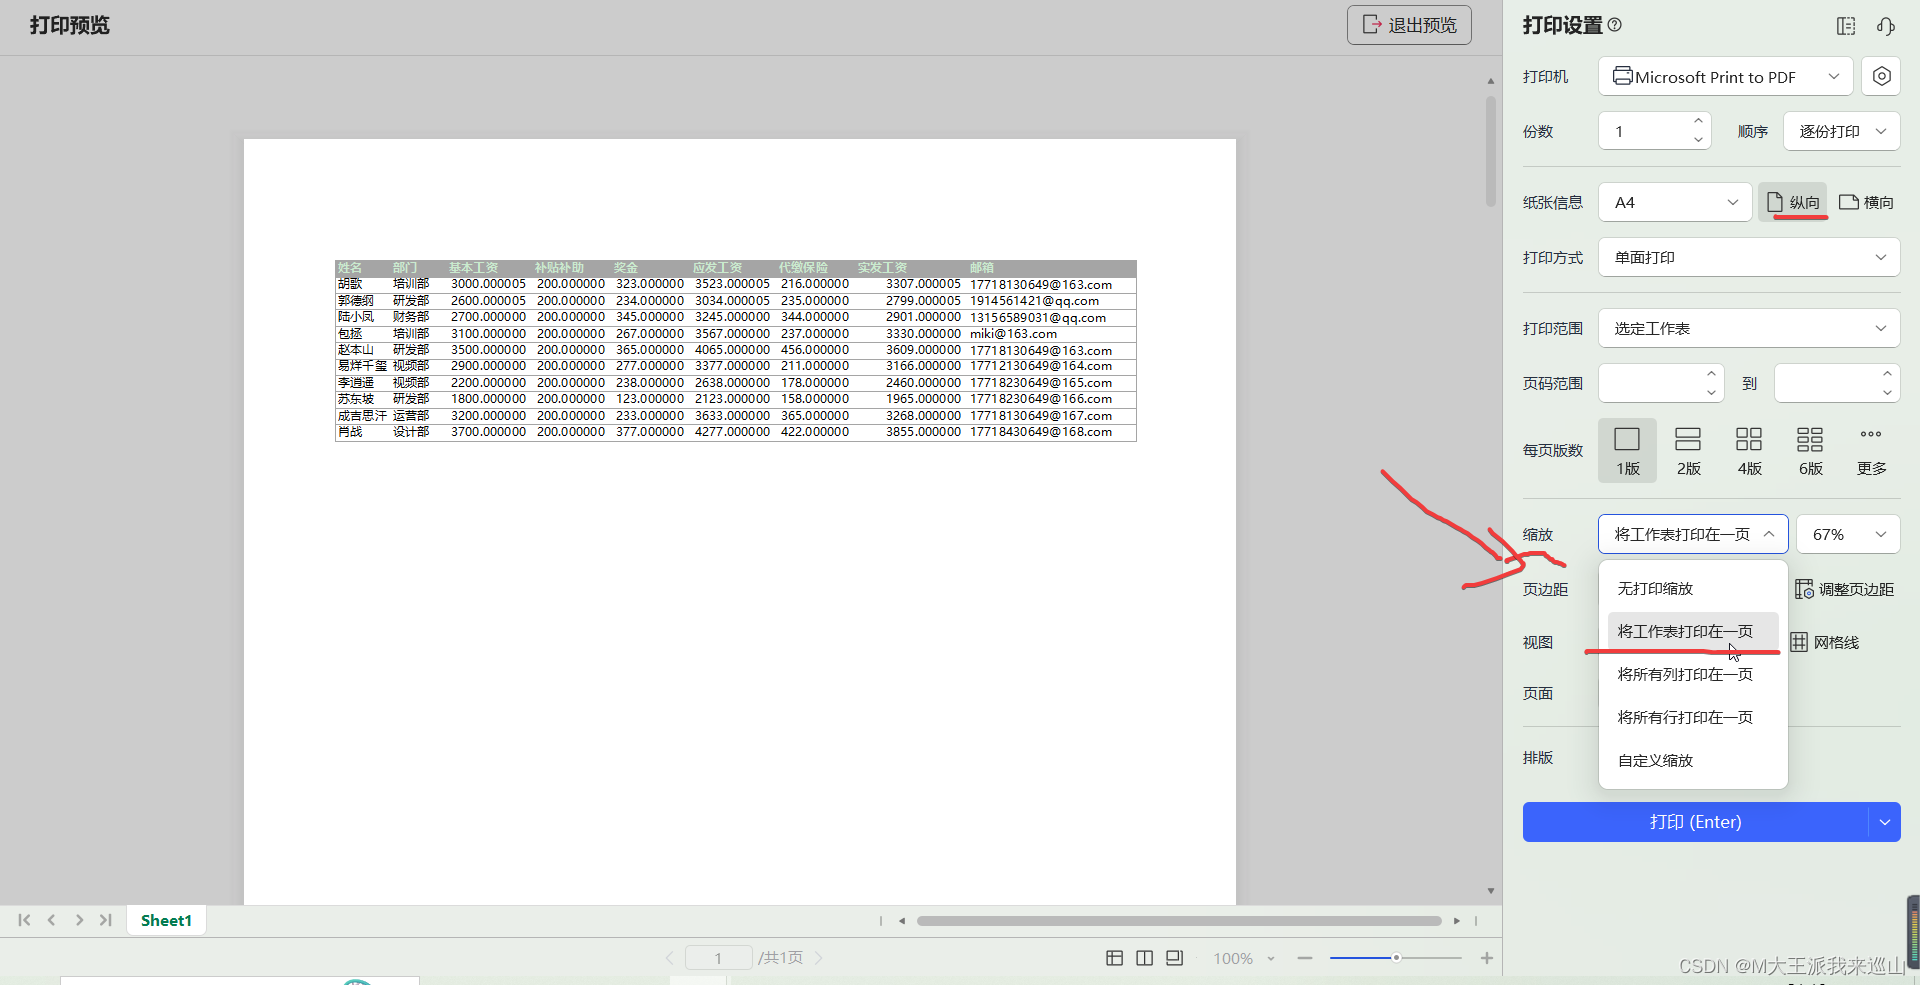1920x985 pixels.
Task: Open the 选定工作表 print range dropdown
Action: pyautogui.click(x=1749, y=328)
